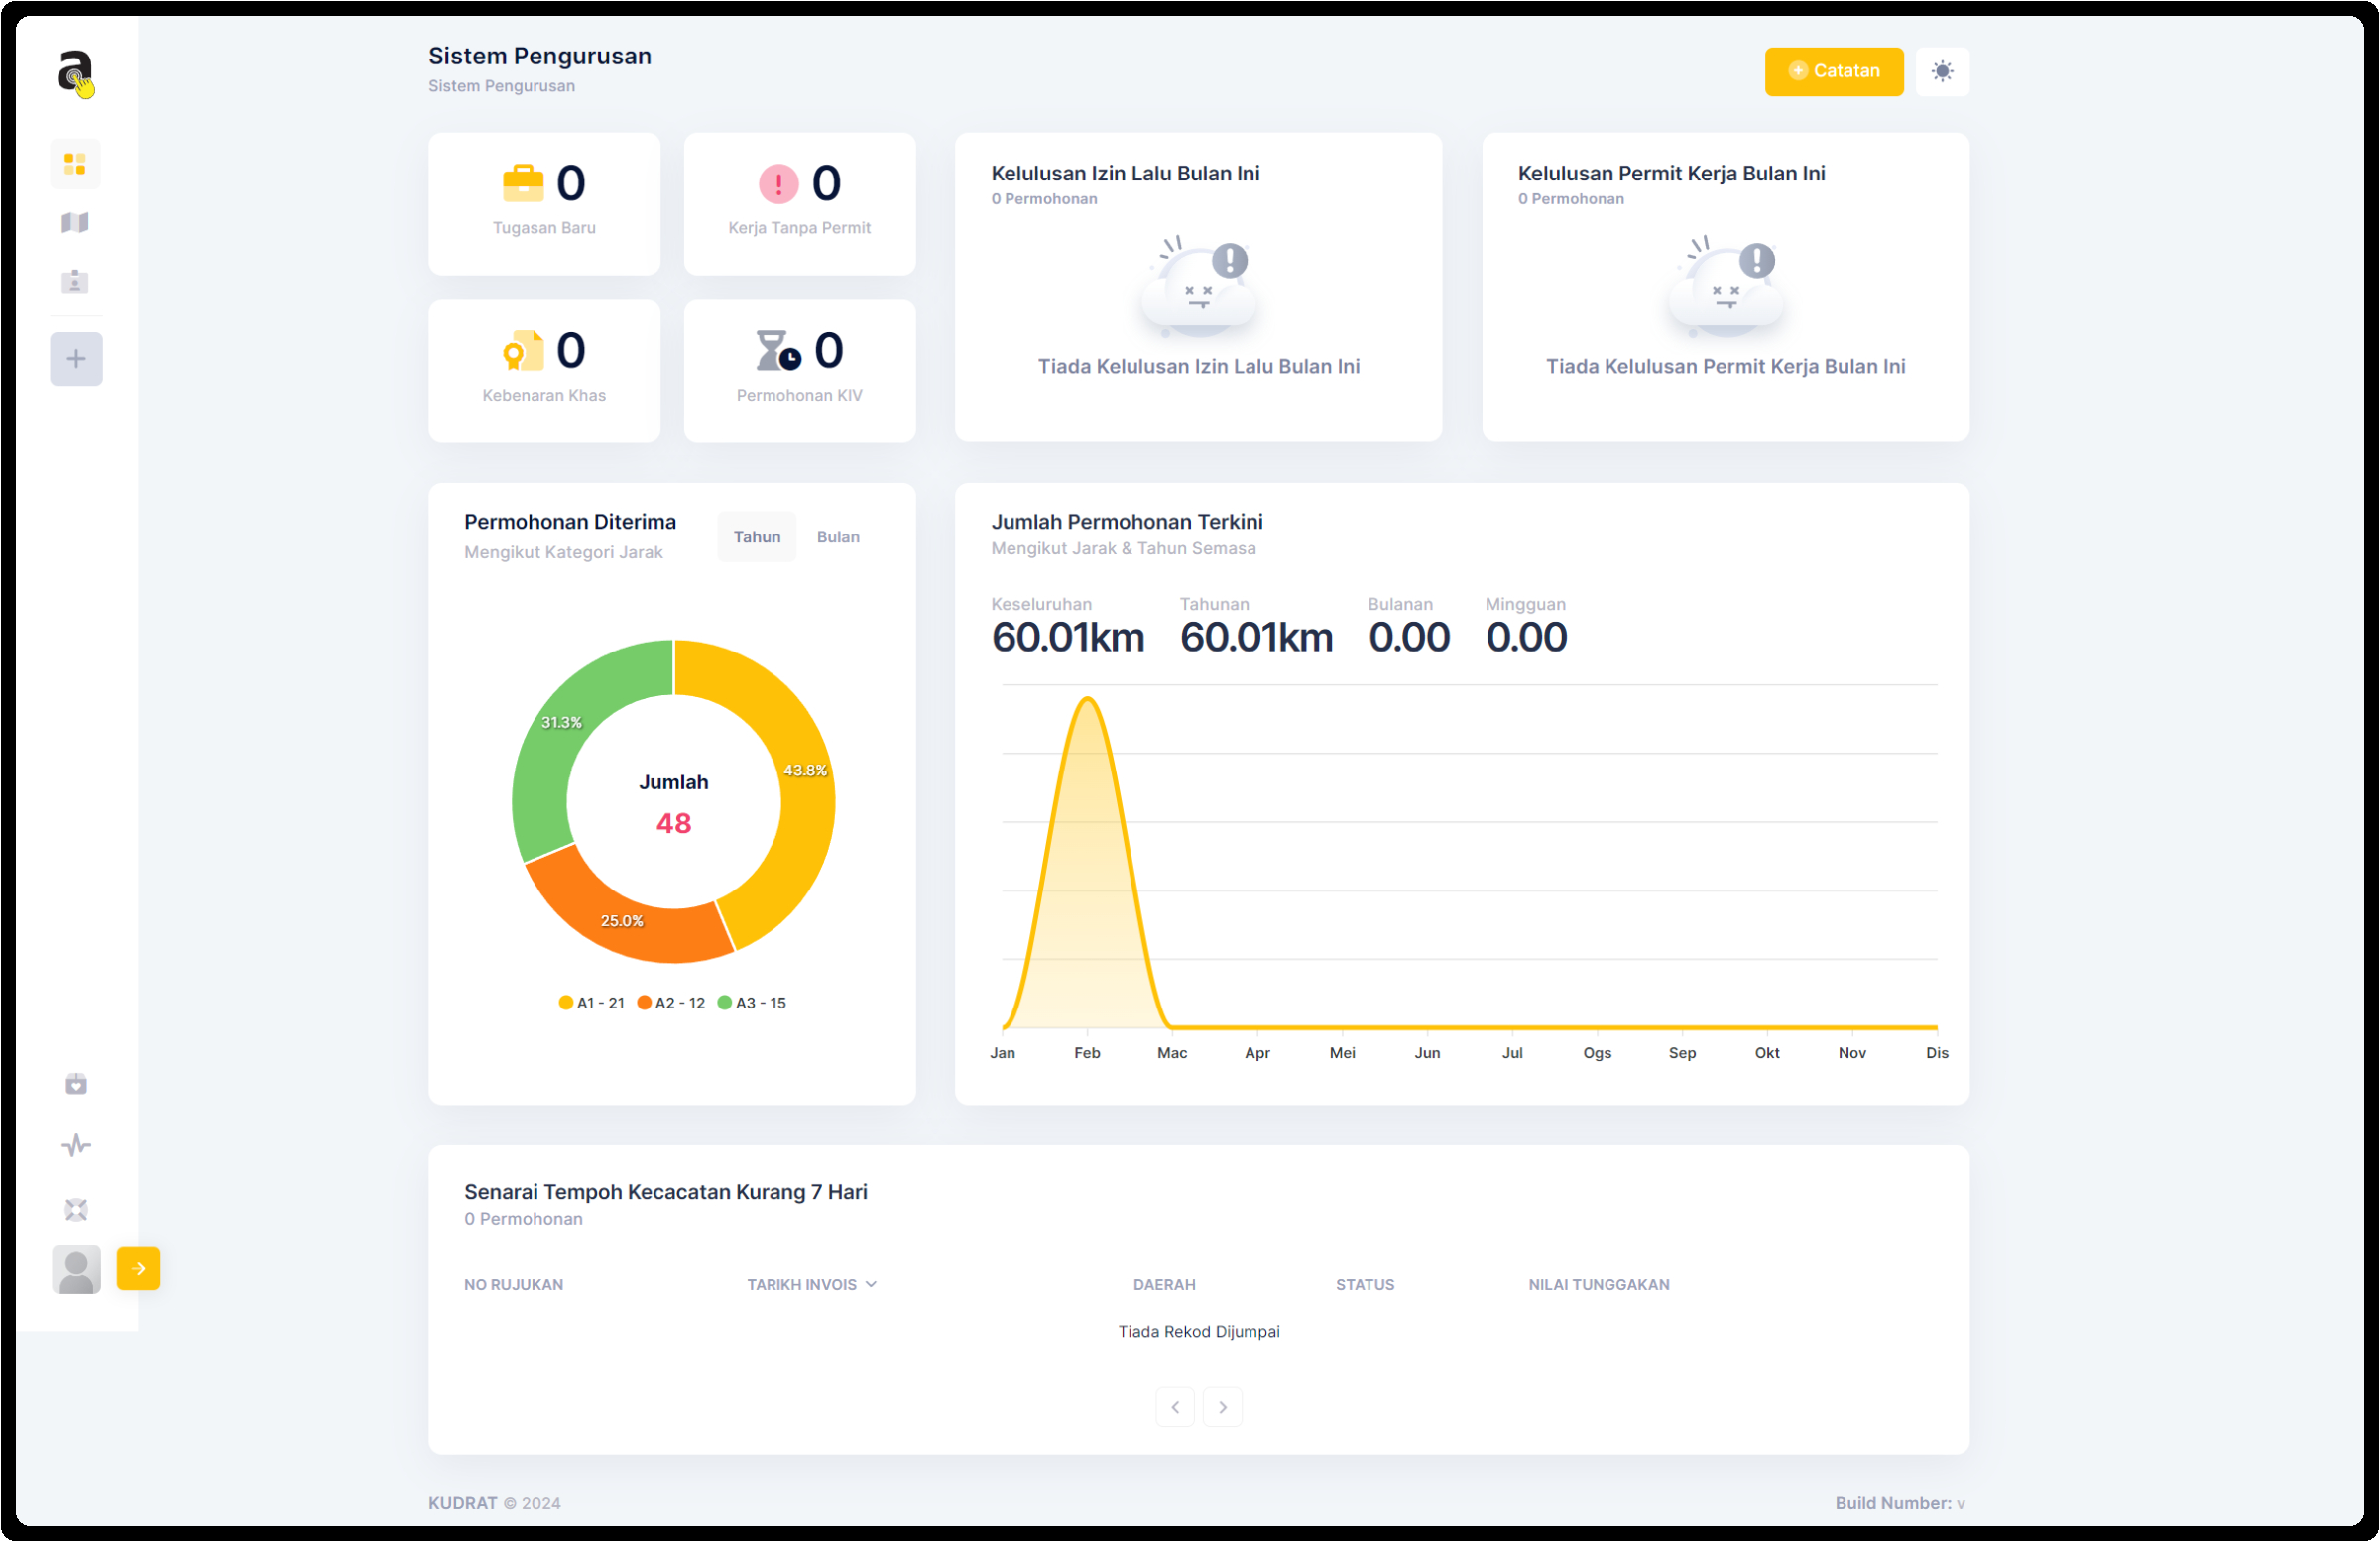Open the user profile avatar
2380x1542 pixels.
coord(76,1270)
